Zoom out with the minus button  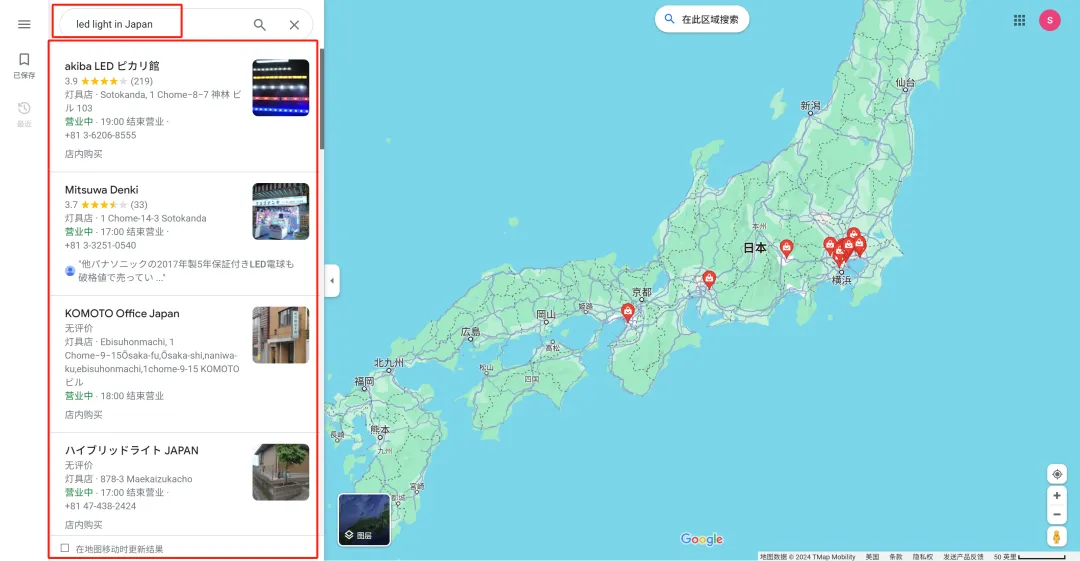click(1057, 514)
